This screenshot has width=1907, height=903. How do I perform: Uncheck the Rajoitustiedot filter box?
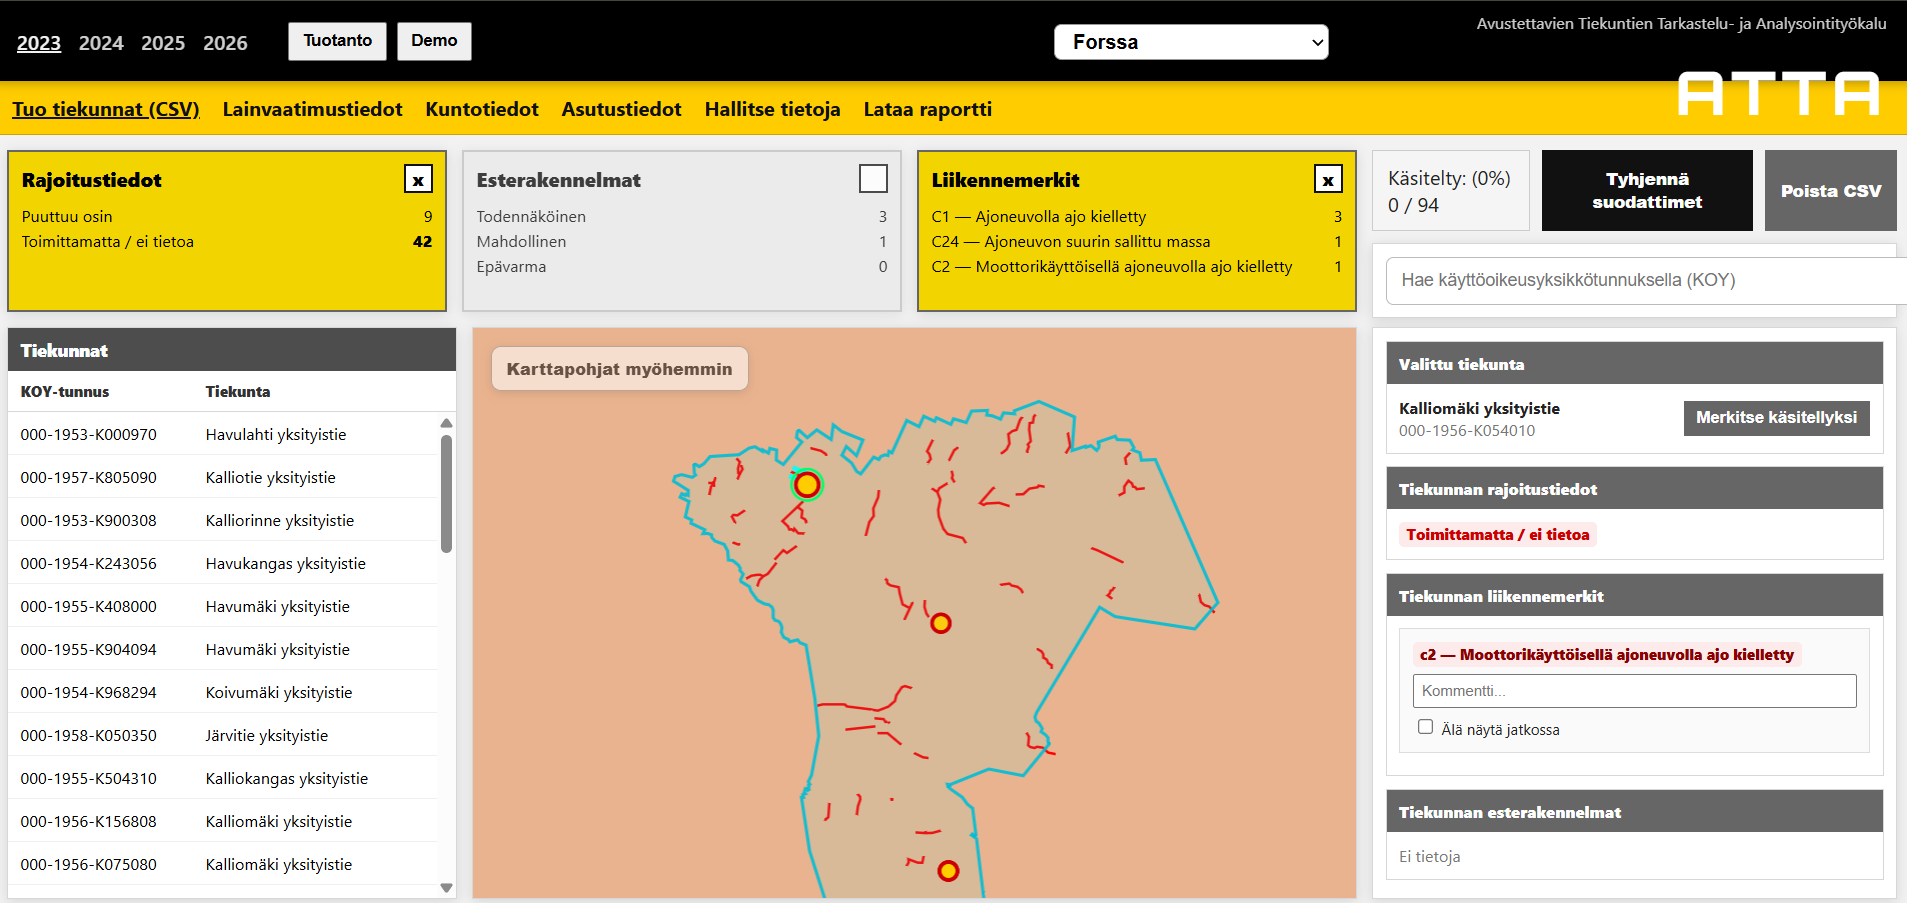(418, 179)
